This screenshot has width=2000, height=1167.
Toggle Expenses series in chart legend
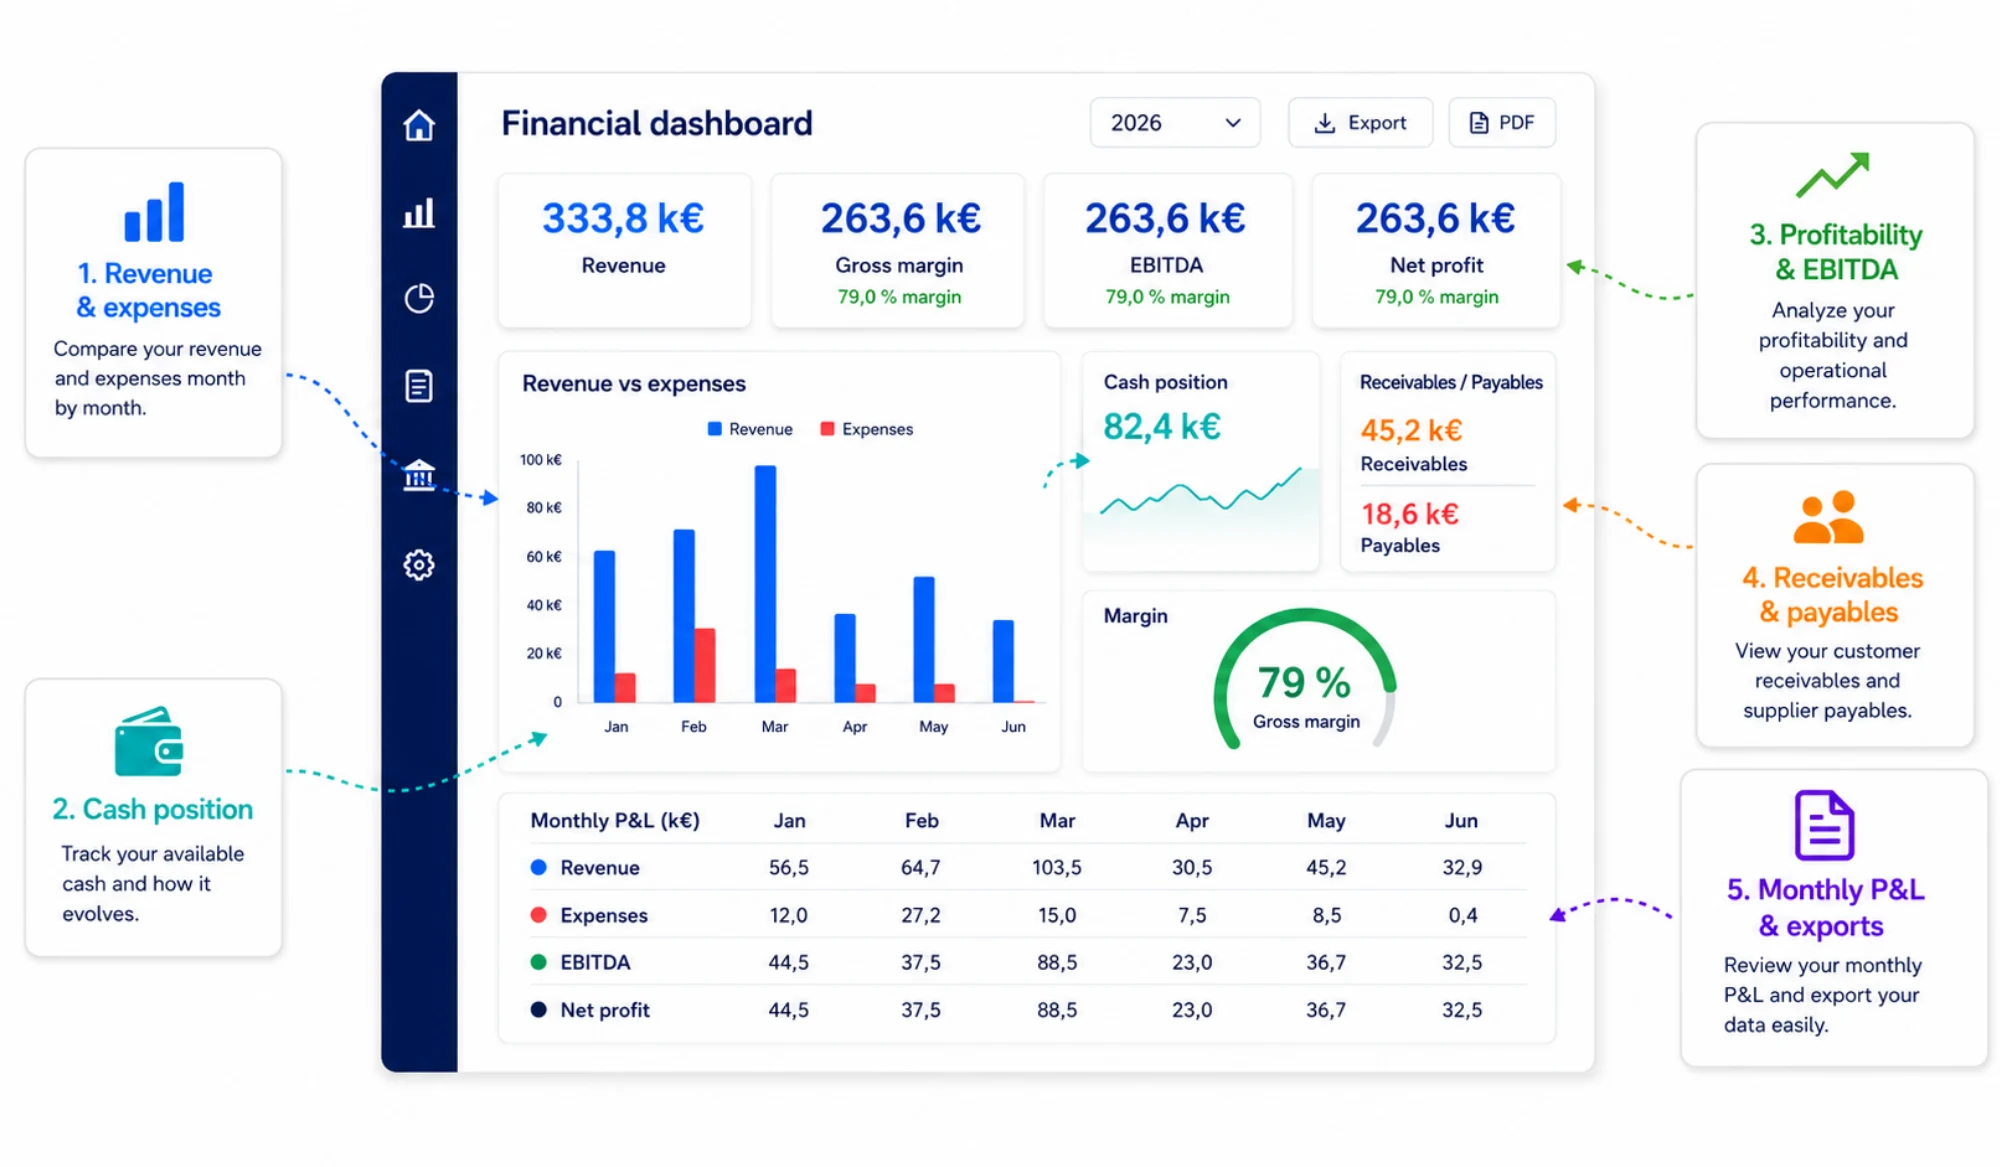point(867,429)
